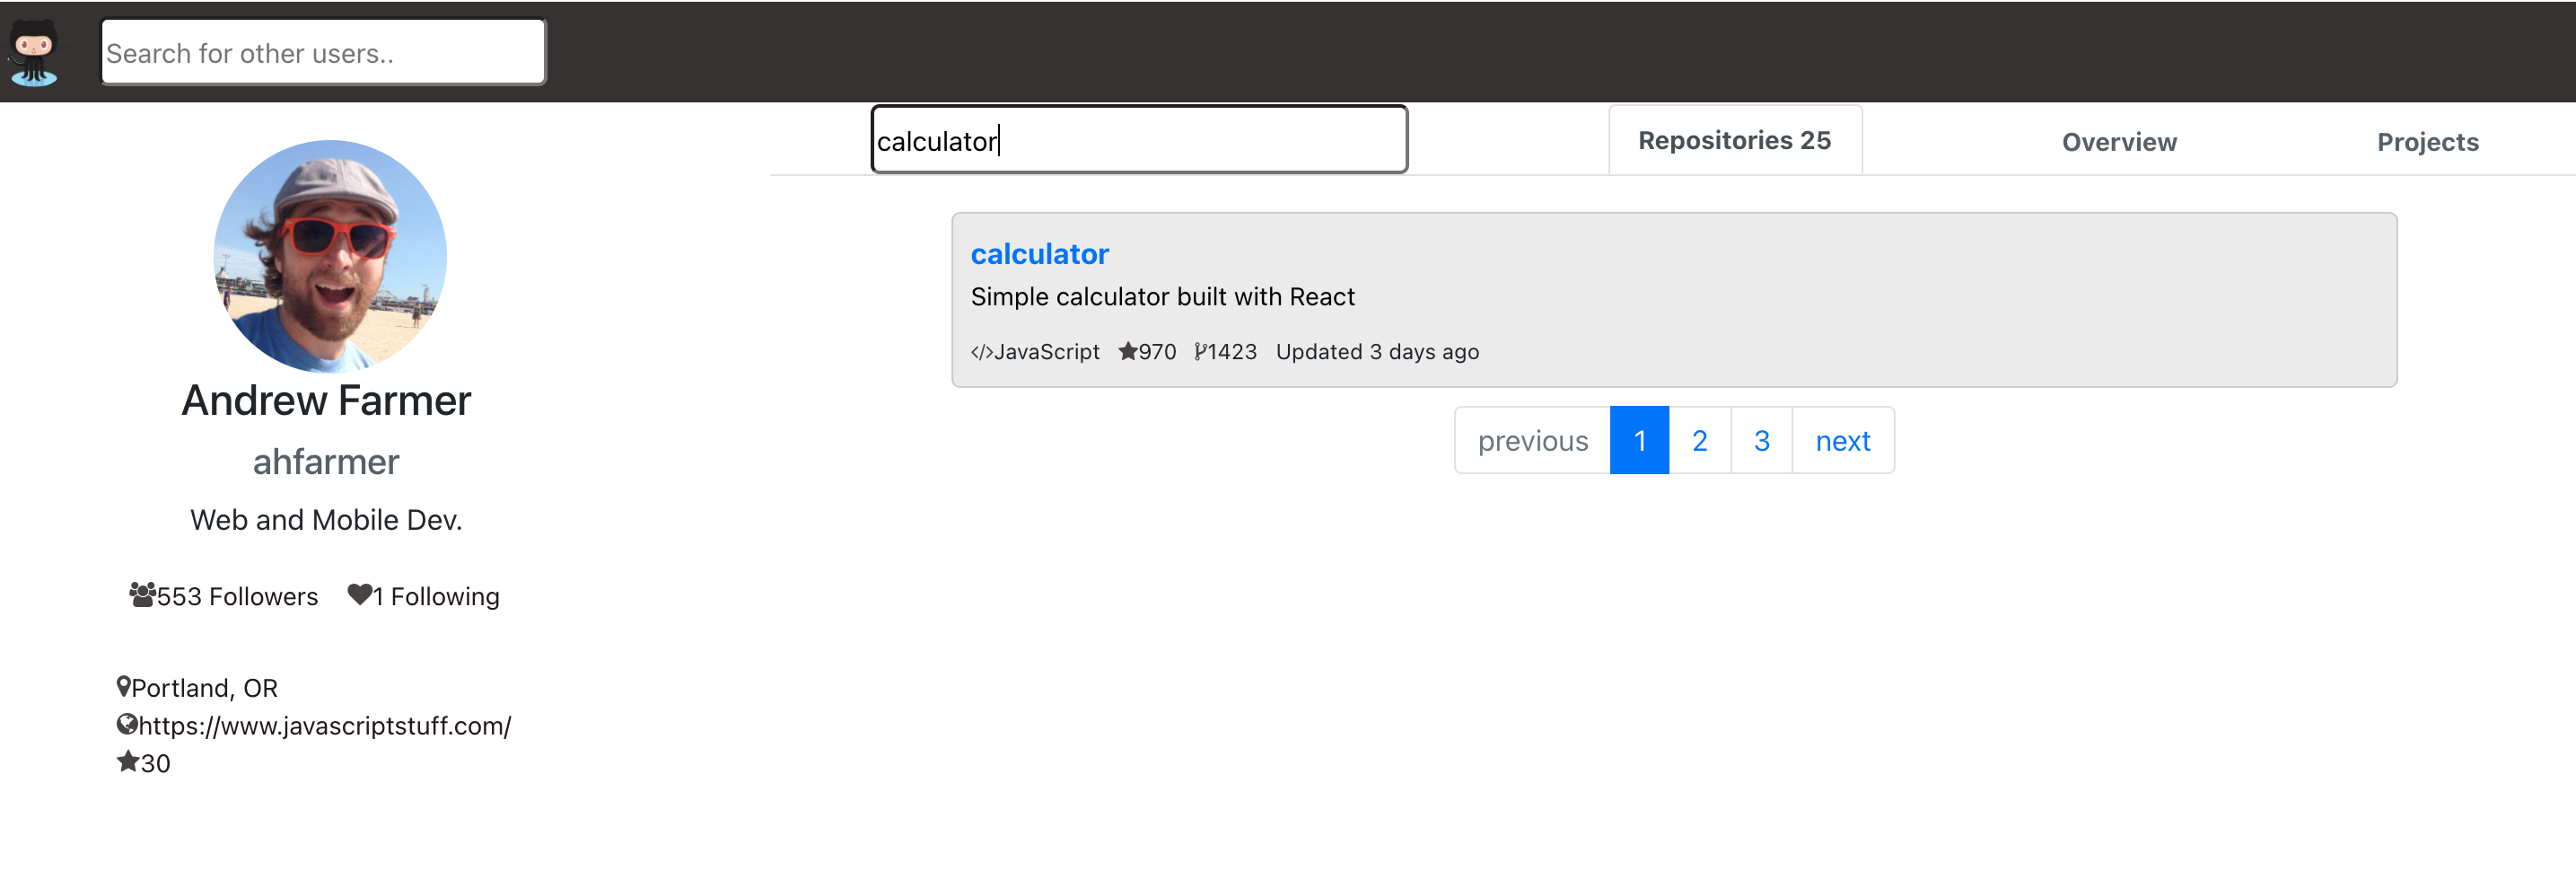This screenshot has width=2576, height=889.
Task: Select the JavaScript language icon on calculator repo
Action: [981, 351]
